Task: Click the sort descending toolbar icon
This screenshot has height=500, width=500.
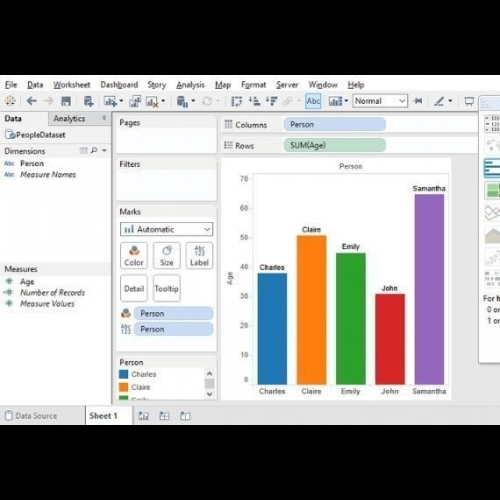Action: click(x=272, y=101)
